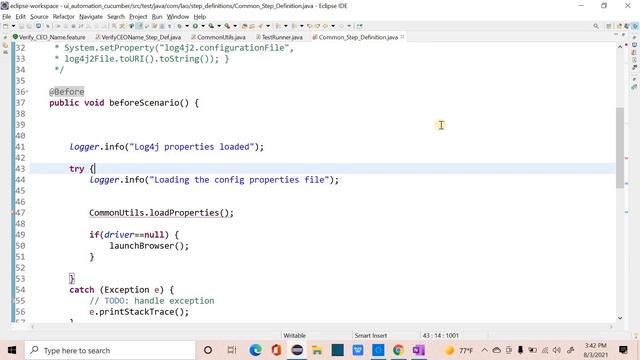Viewport: 640px width, 360px height.
Task: Open the Open Perspective icon in the top-right toolbar
Action: click(x=609, y=26)
